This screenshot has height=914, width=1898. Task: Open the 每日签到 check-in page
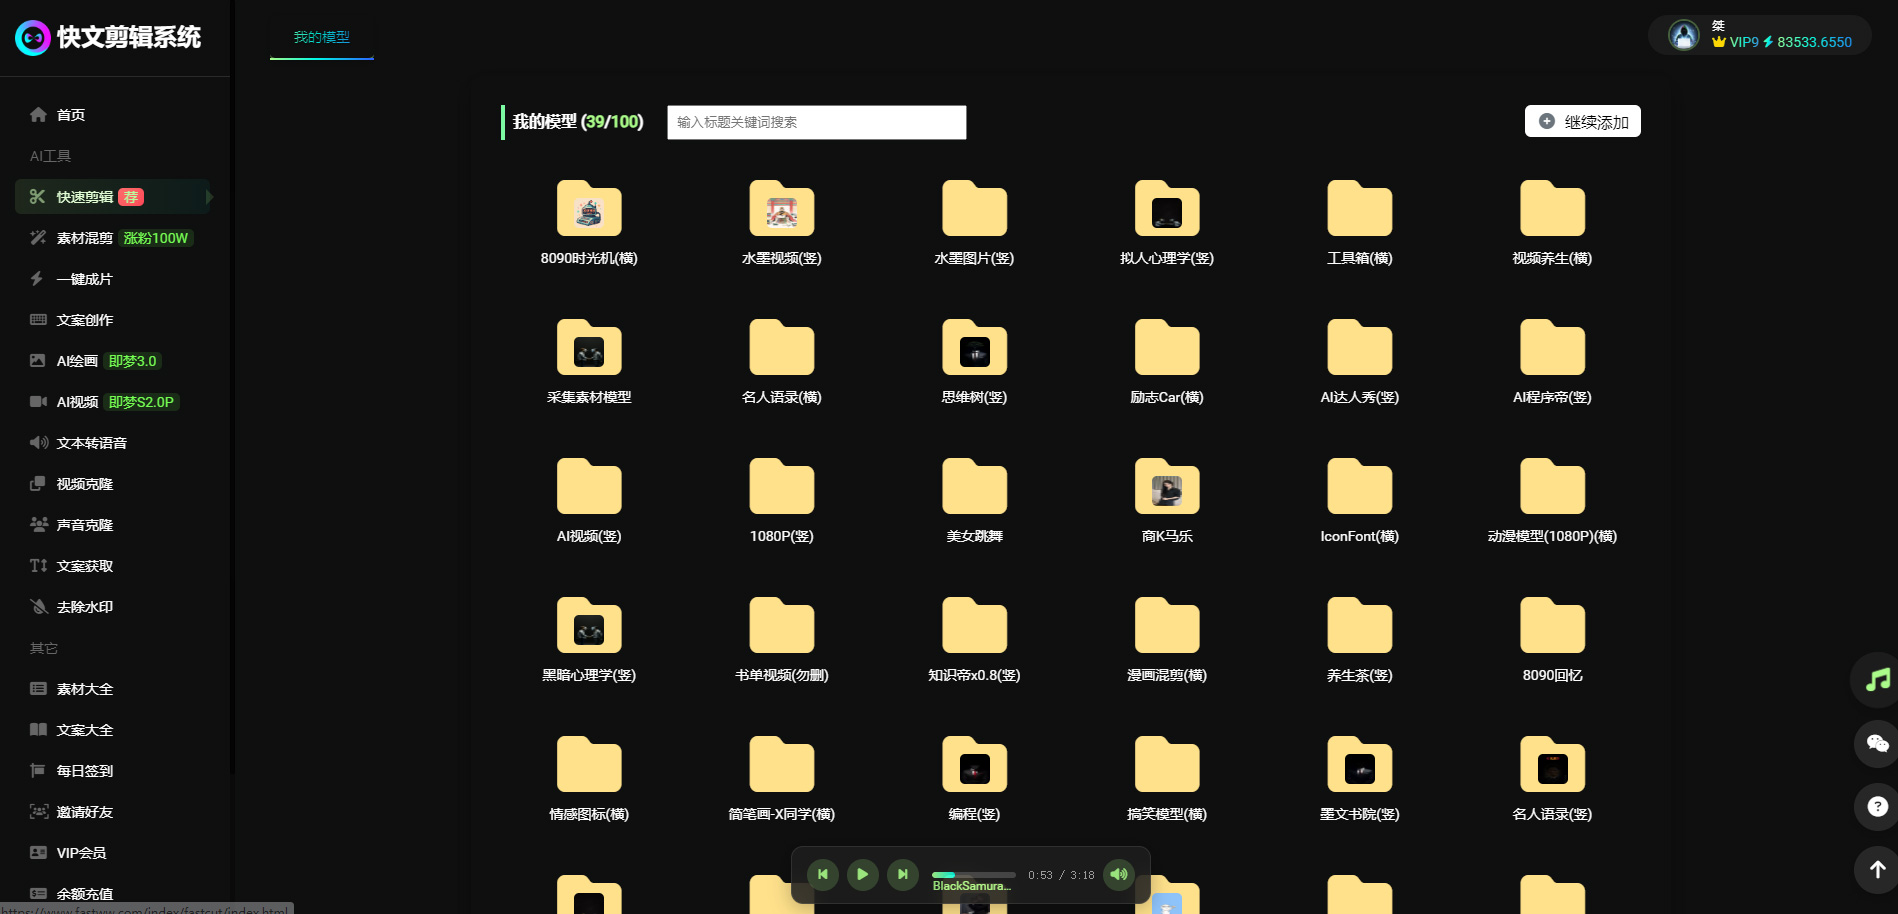(84, 771)
